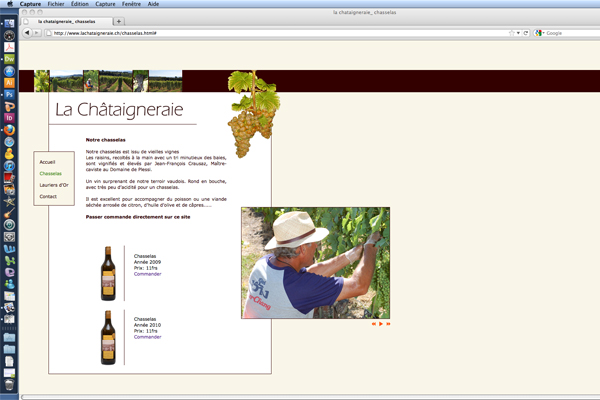The image size is (600, 400).
Task: Click the Applications folder in dock
Action: click(9, 337)
